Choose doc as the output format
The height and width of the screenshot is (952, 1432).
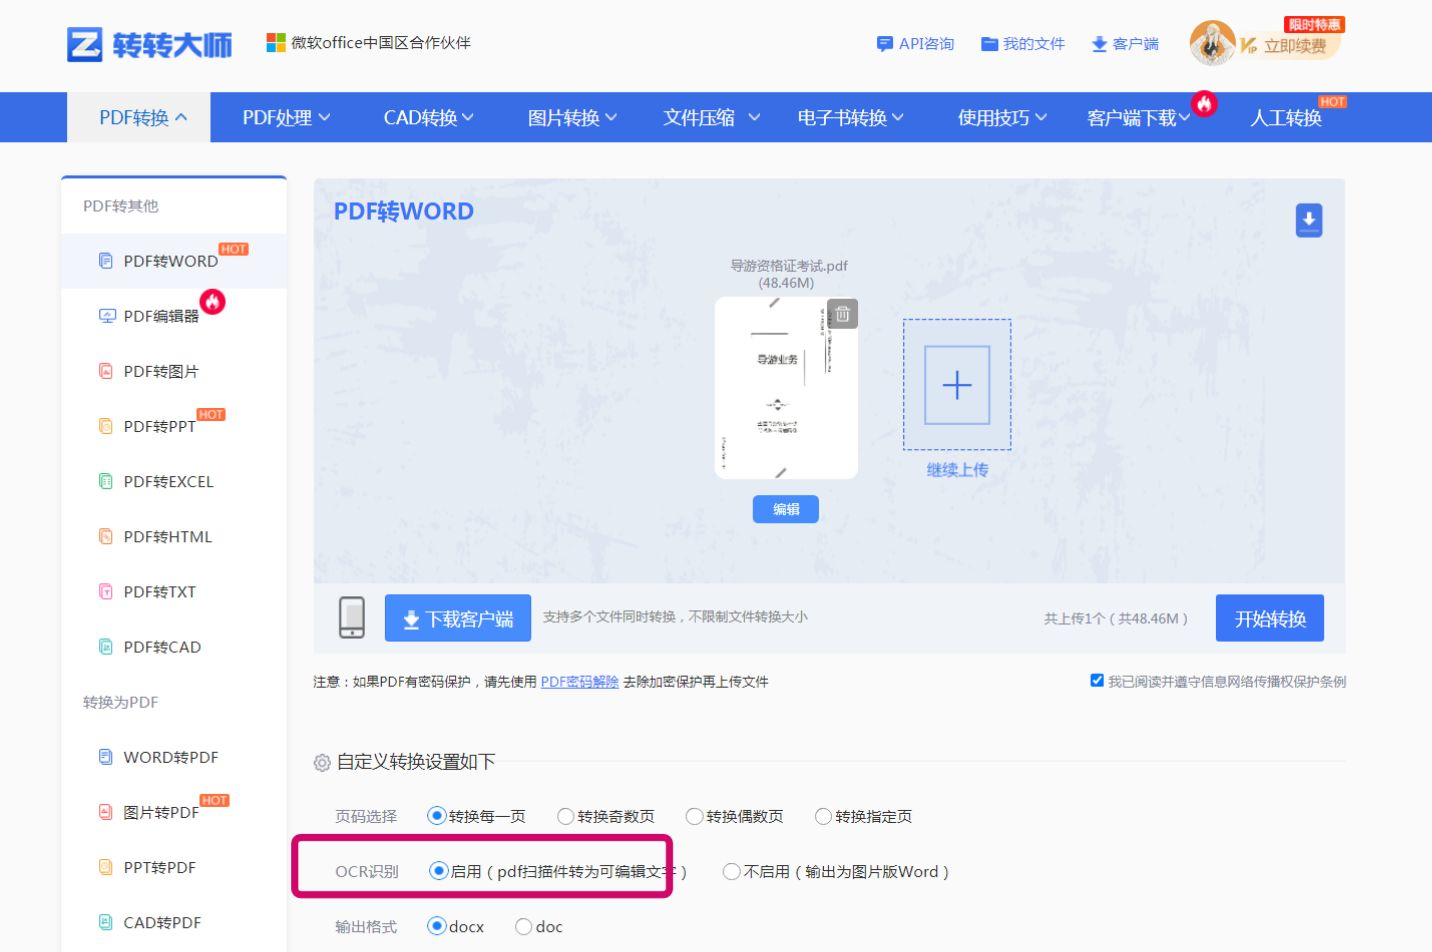524,927
